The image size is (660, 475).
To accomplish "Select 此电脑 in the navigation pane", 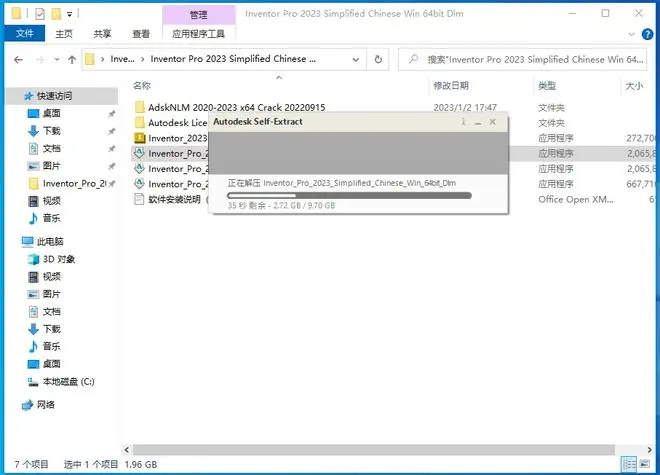I will click(x=50, y=241).
